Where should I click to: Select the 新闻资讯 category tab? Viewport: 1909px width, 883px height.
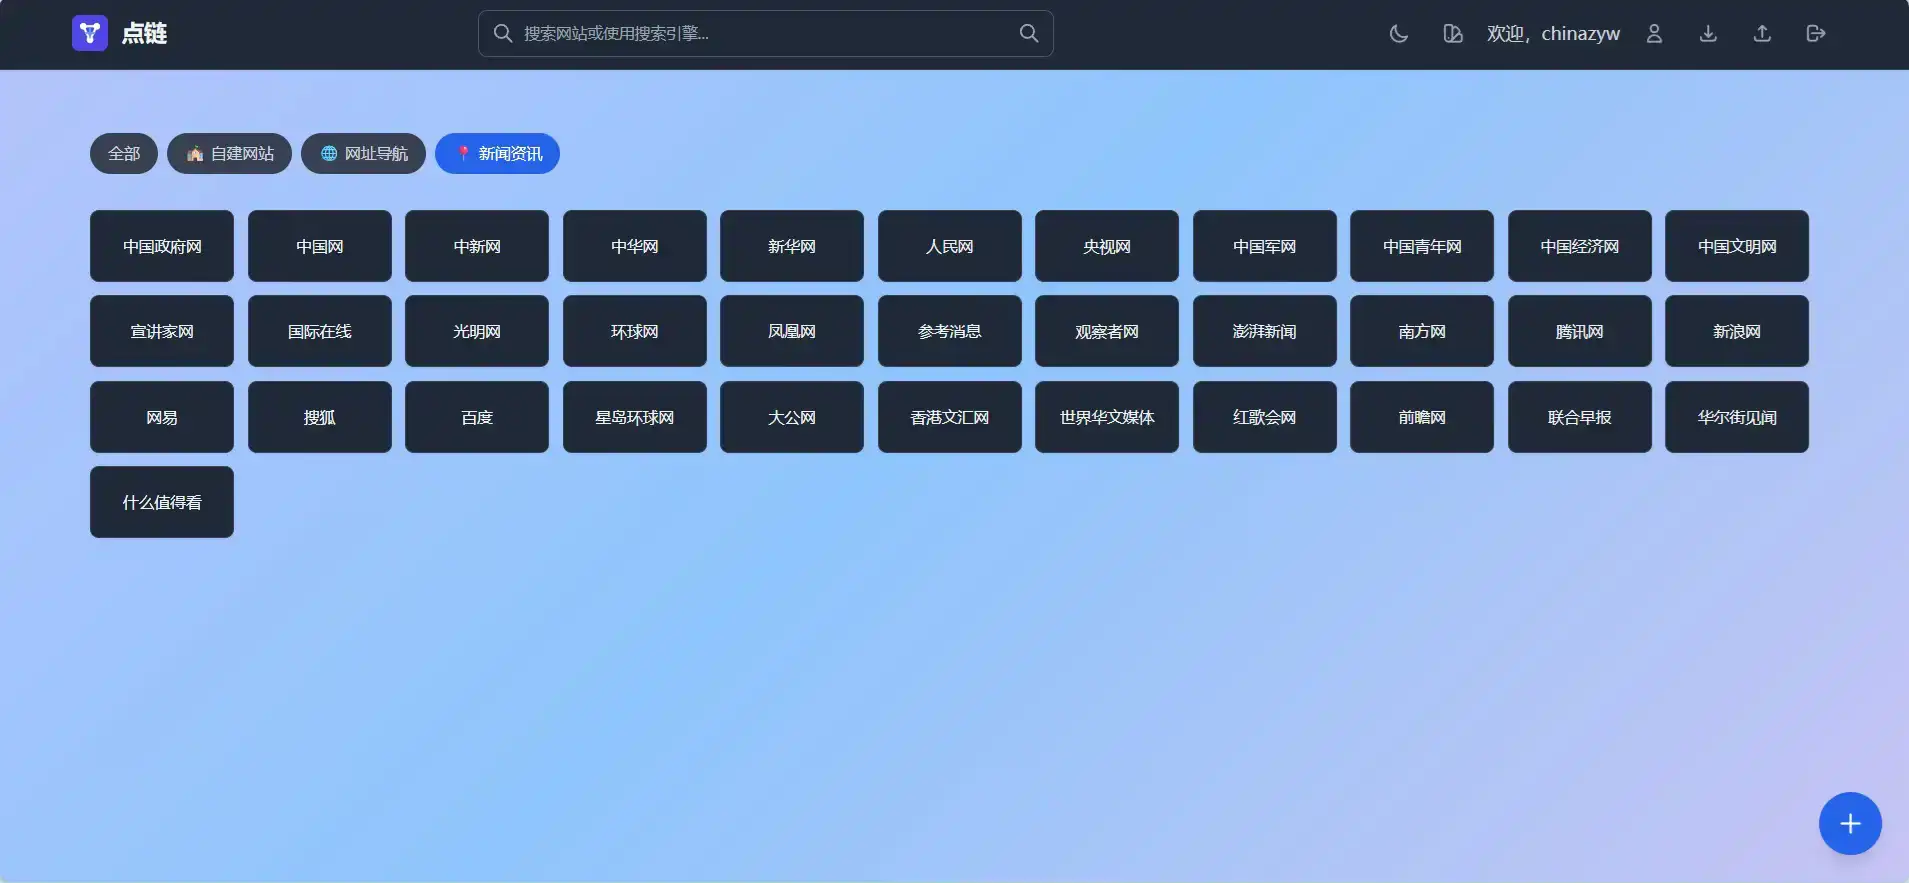pyautogui.click(x=497, y=154)
